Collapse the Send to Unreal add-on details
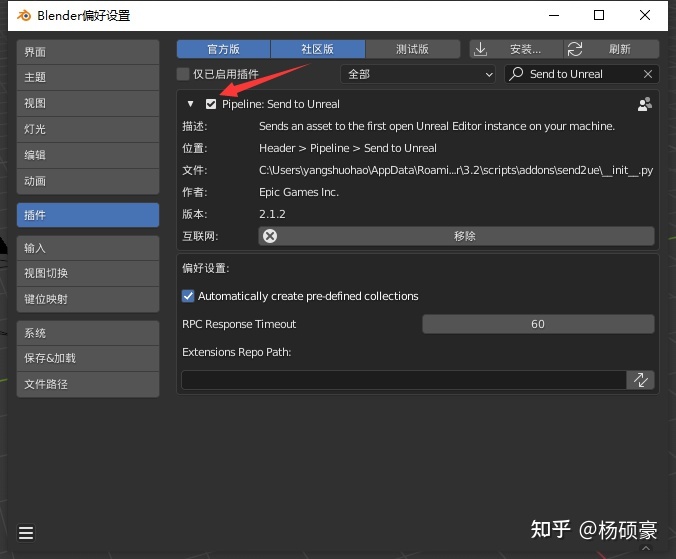Viewport: 676px width, 559px height. (x=191, y=104)
